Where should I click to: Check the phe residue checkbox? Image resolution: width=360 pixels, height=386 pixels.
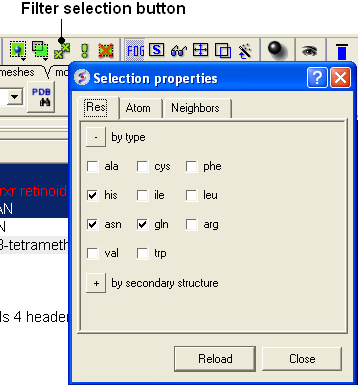[x=191, y=166]
